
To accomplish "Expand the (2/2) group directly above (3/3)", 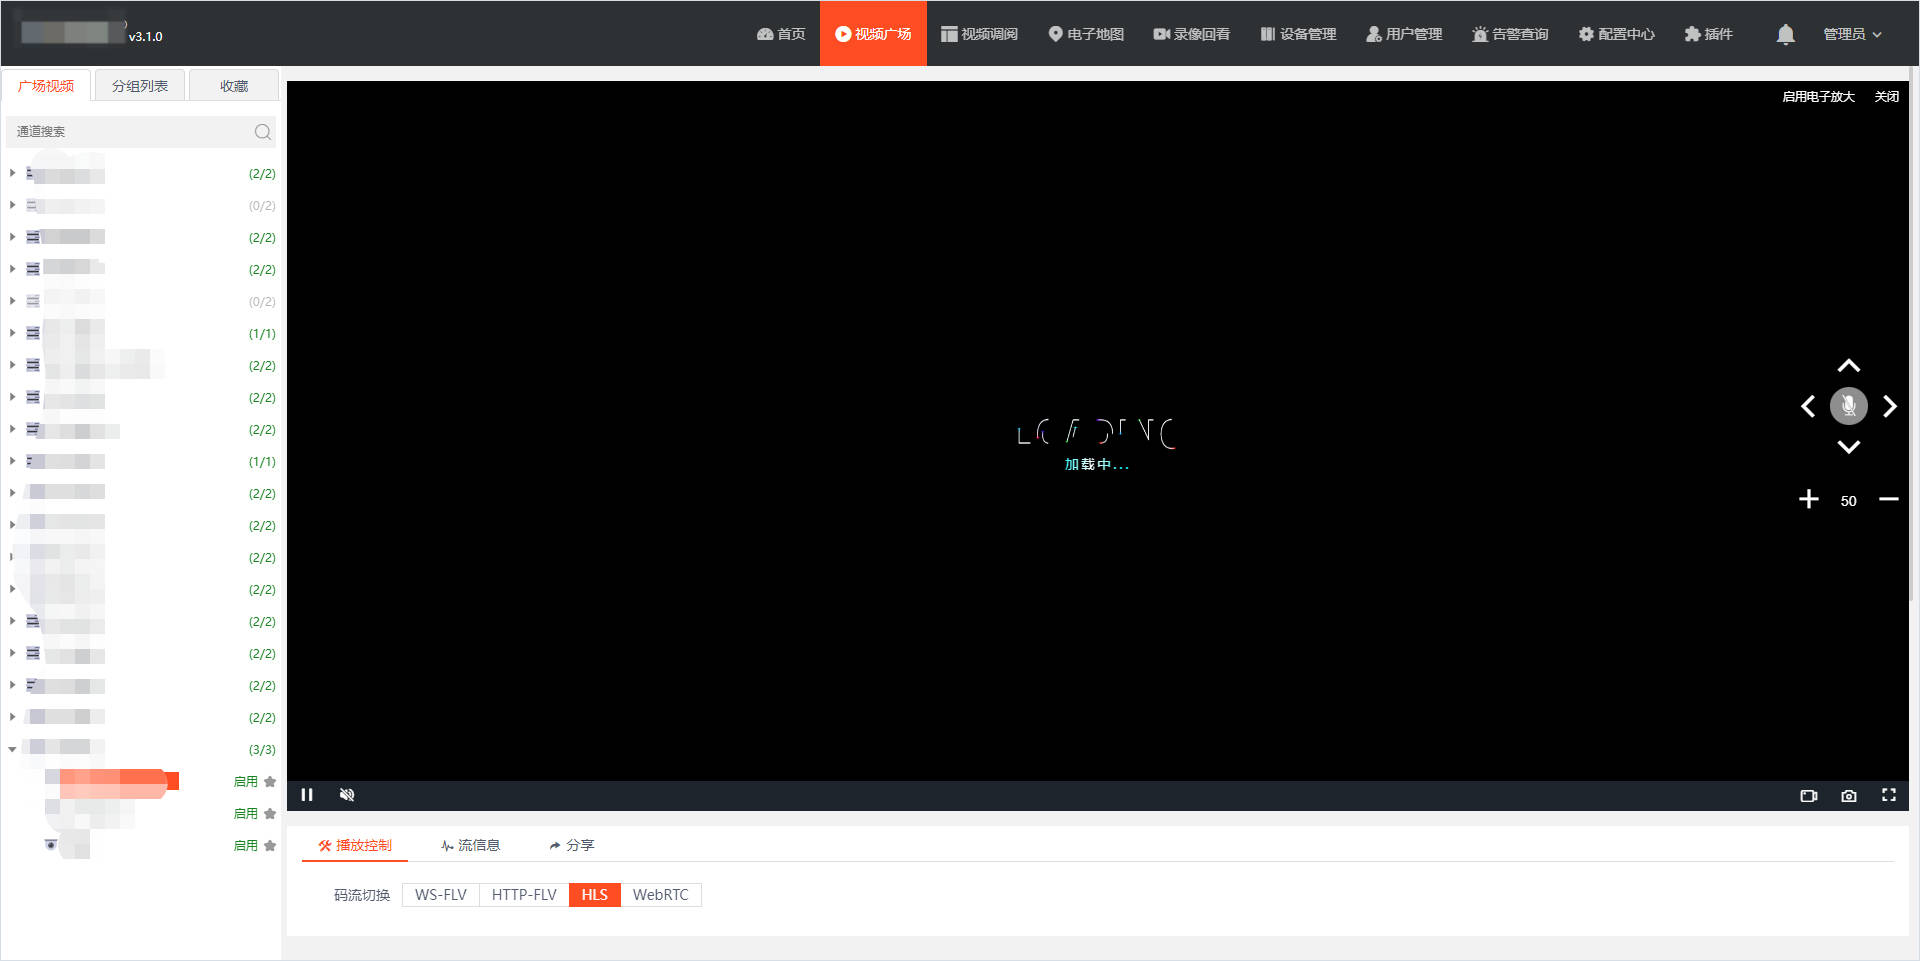I will pos(12,717).
